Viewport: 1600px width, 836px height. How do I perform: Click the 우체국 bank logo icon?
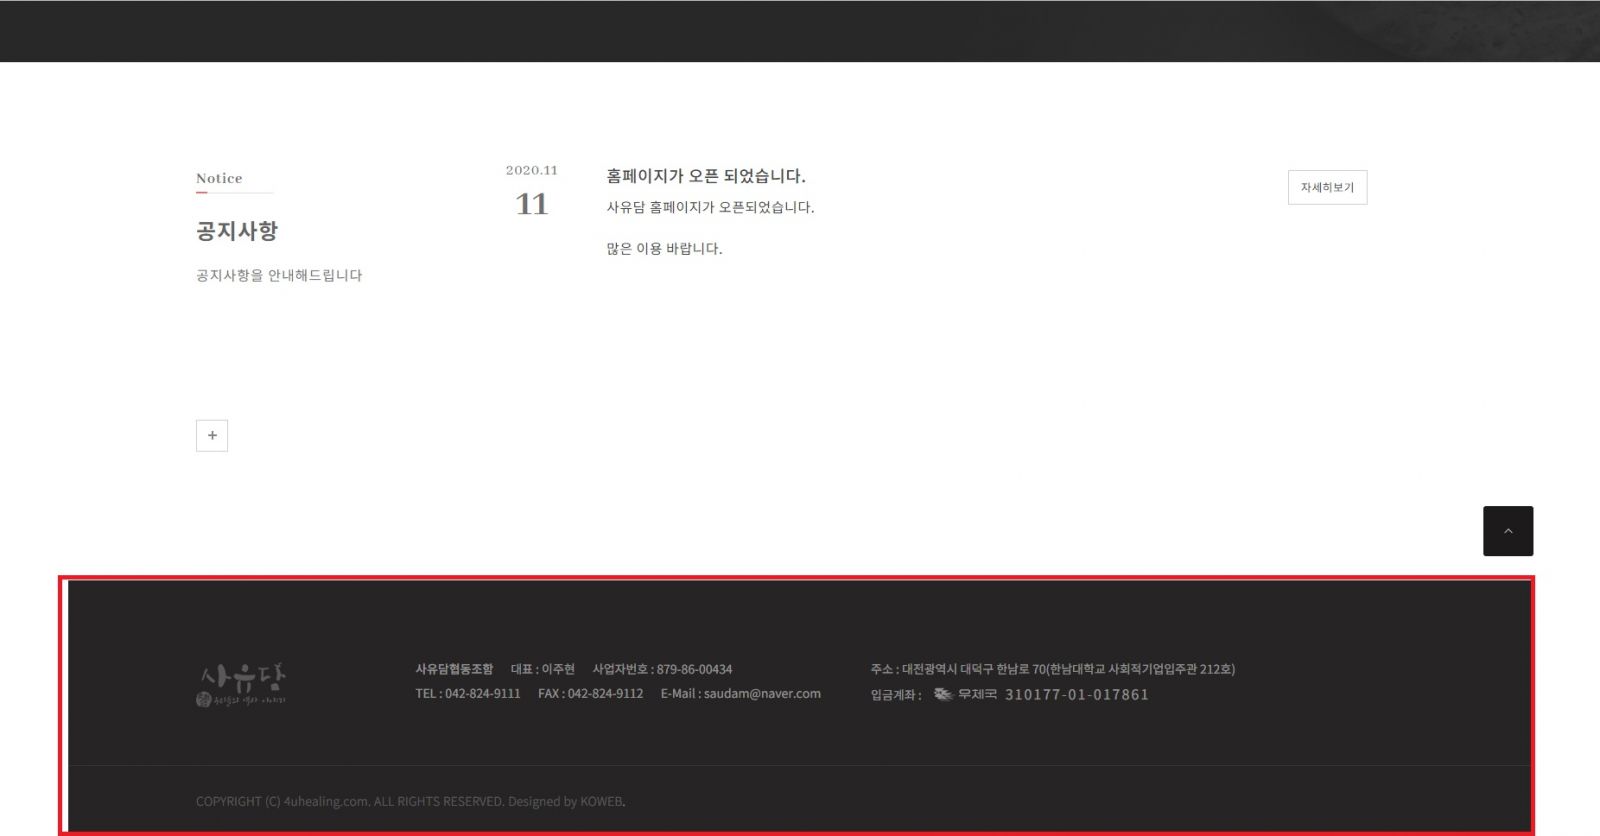point(943,694)
